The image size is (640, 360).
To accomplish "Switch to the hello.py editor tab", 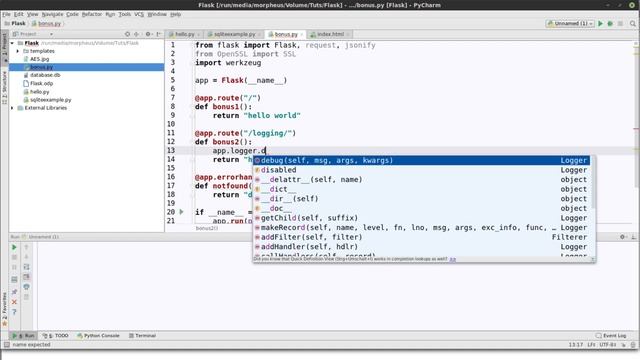I will (184, 34).
